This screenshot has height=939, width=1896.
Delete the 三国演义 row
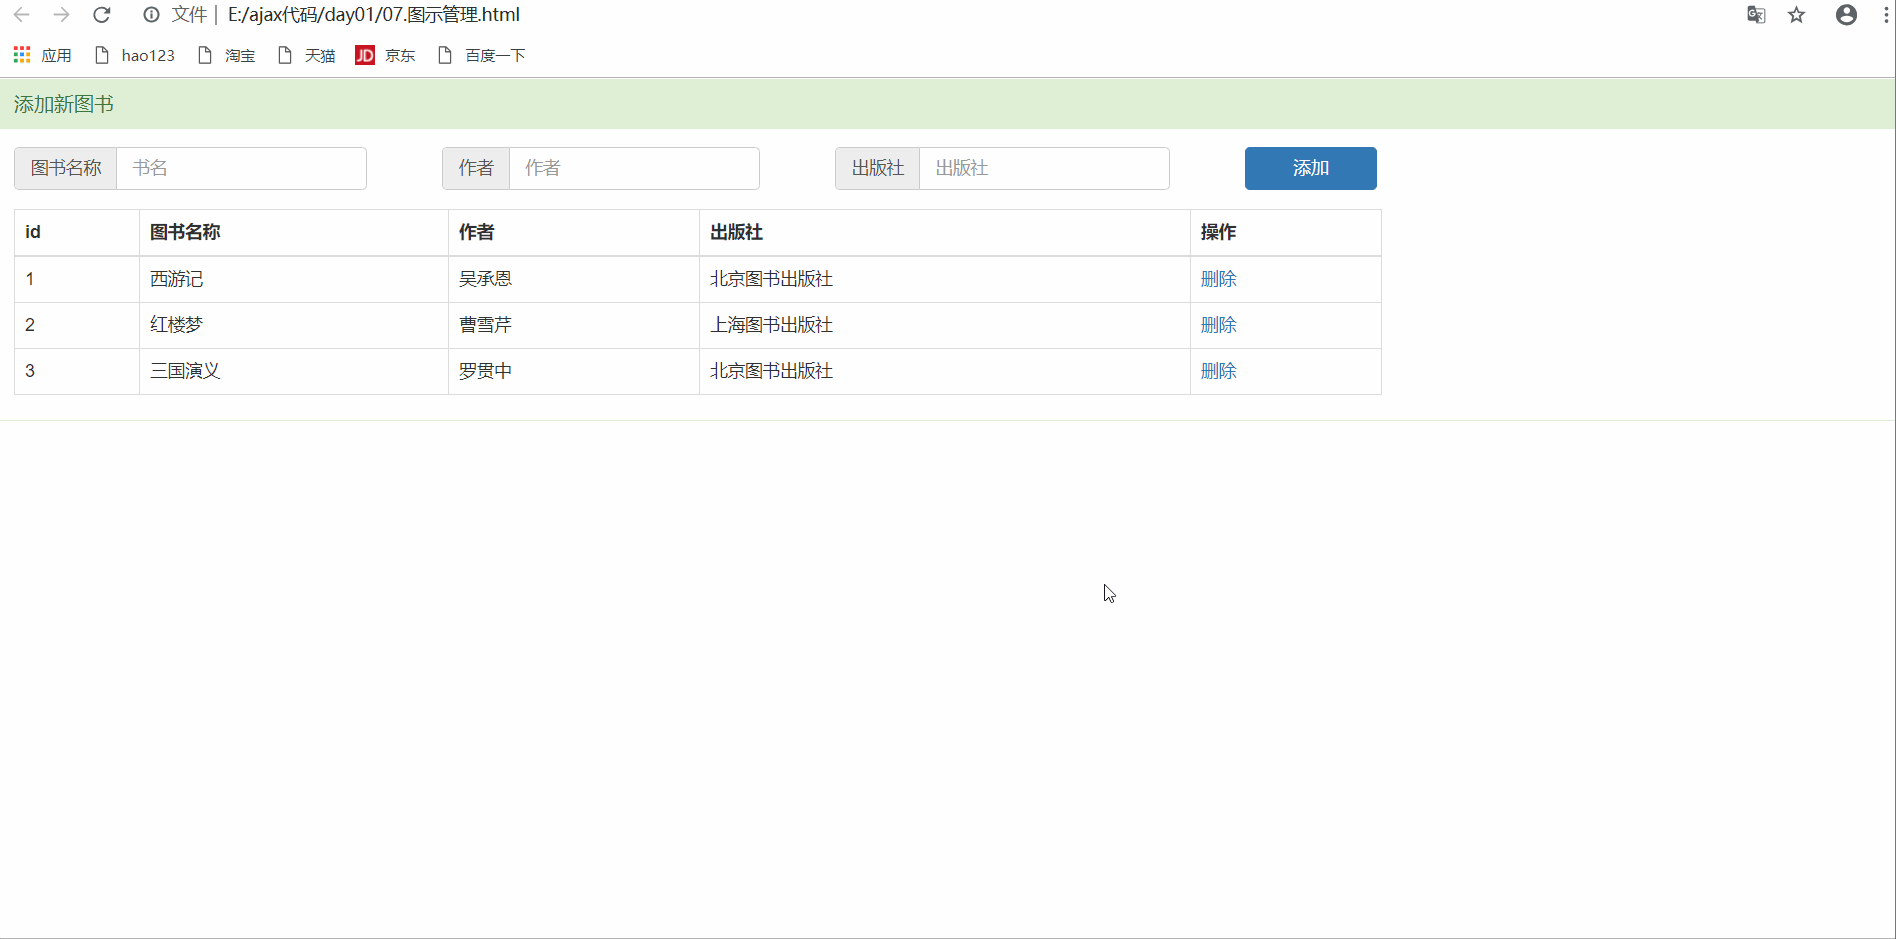point(1219,371)
